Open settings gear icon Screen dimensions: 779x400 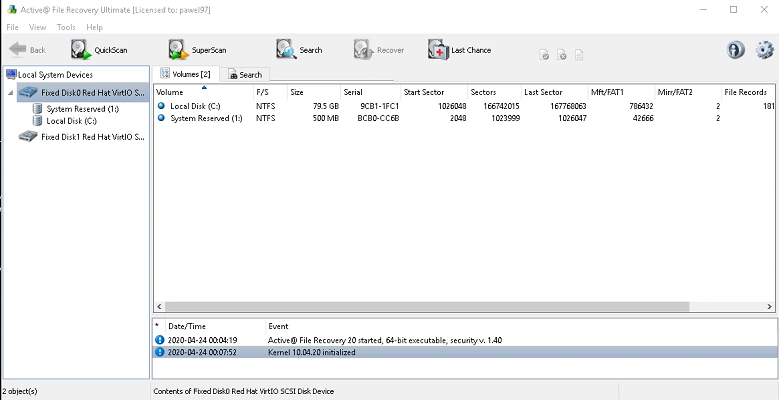click(x=765, y=50)
